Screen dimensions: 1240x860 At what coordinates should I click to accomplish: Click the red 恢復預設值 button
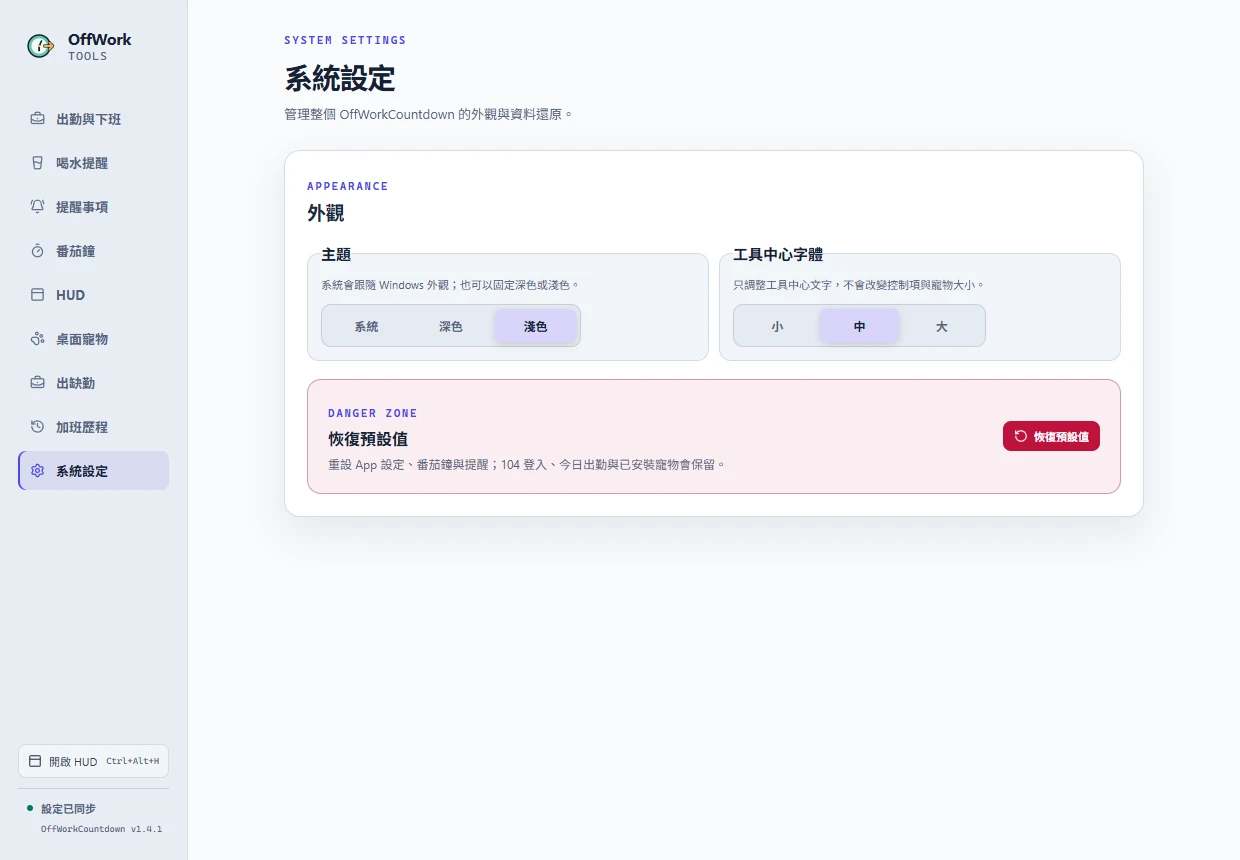point(1051,436)
